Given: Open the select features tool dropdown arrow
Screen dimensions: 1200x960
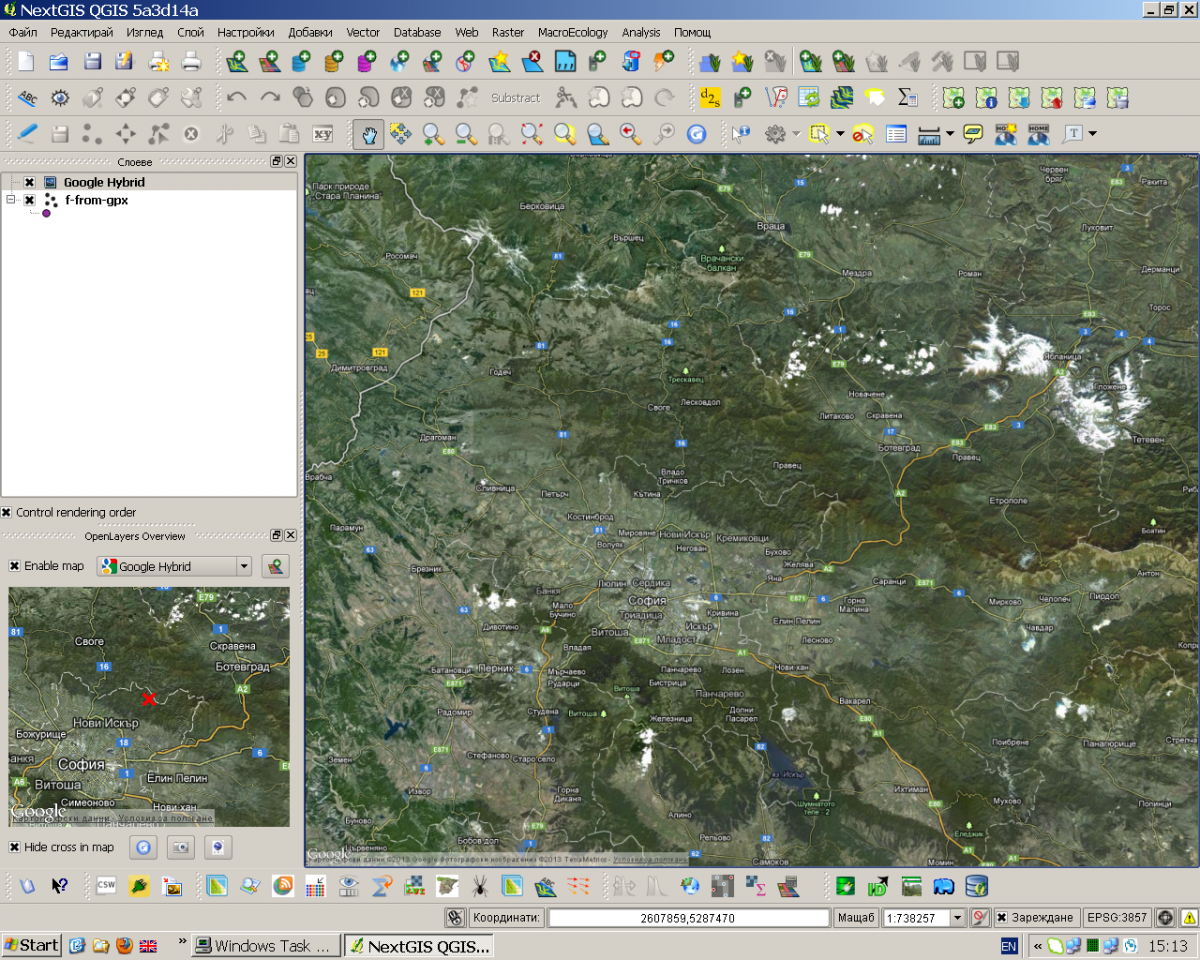Looking at the screenshot, I should [x=840, y=134].
